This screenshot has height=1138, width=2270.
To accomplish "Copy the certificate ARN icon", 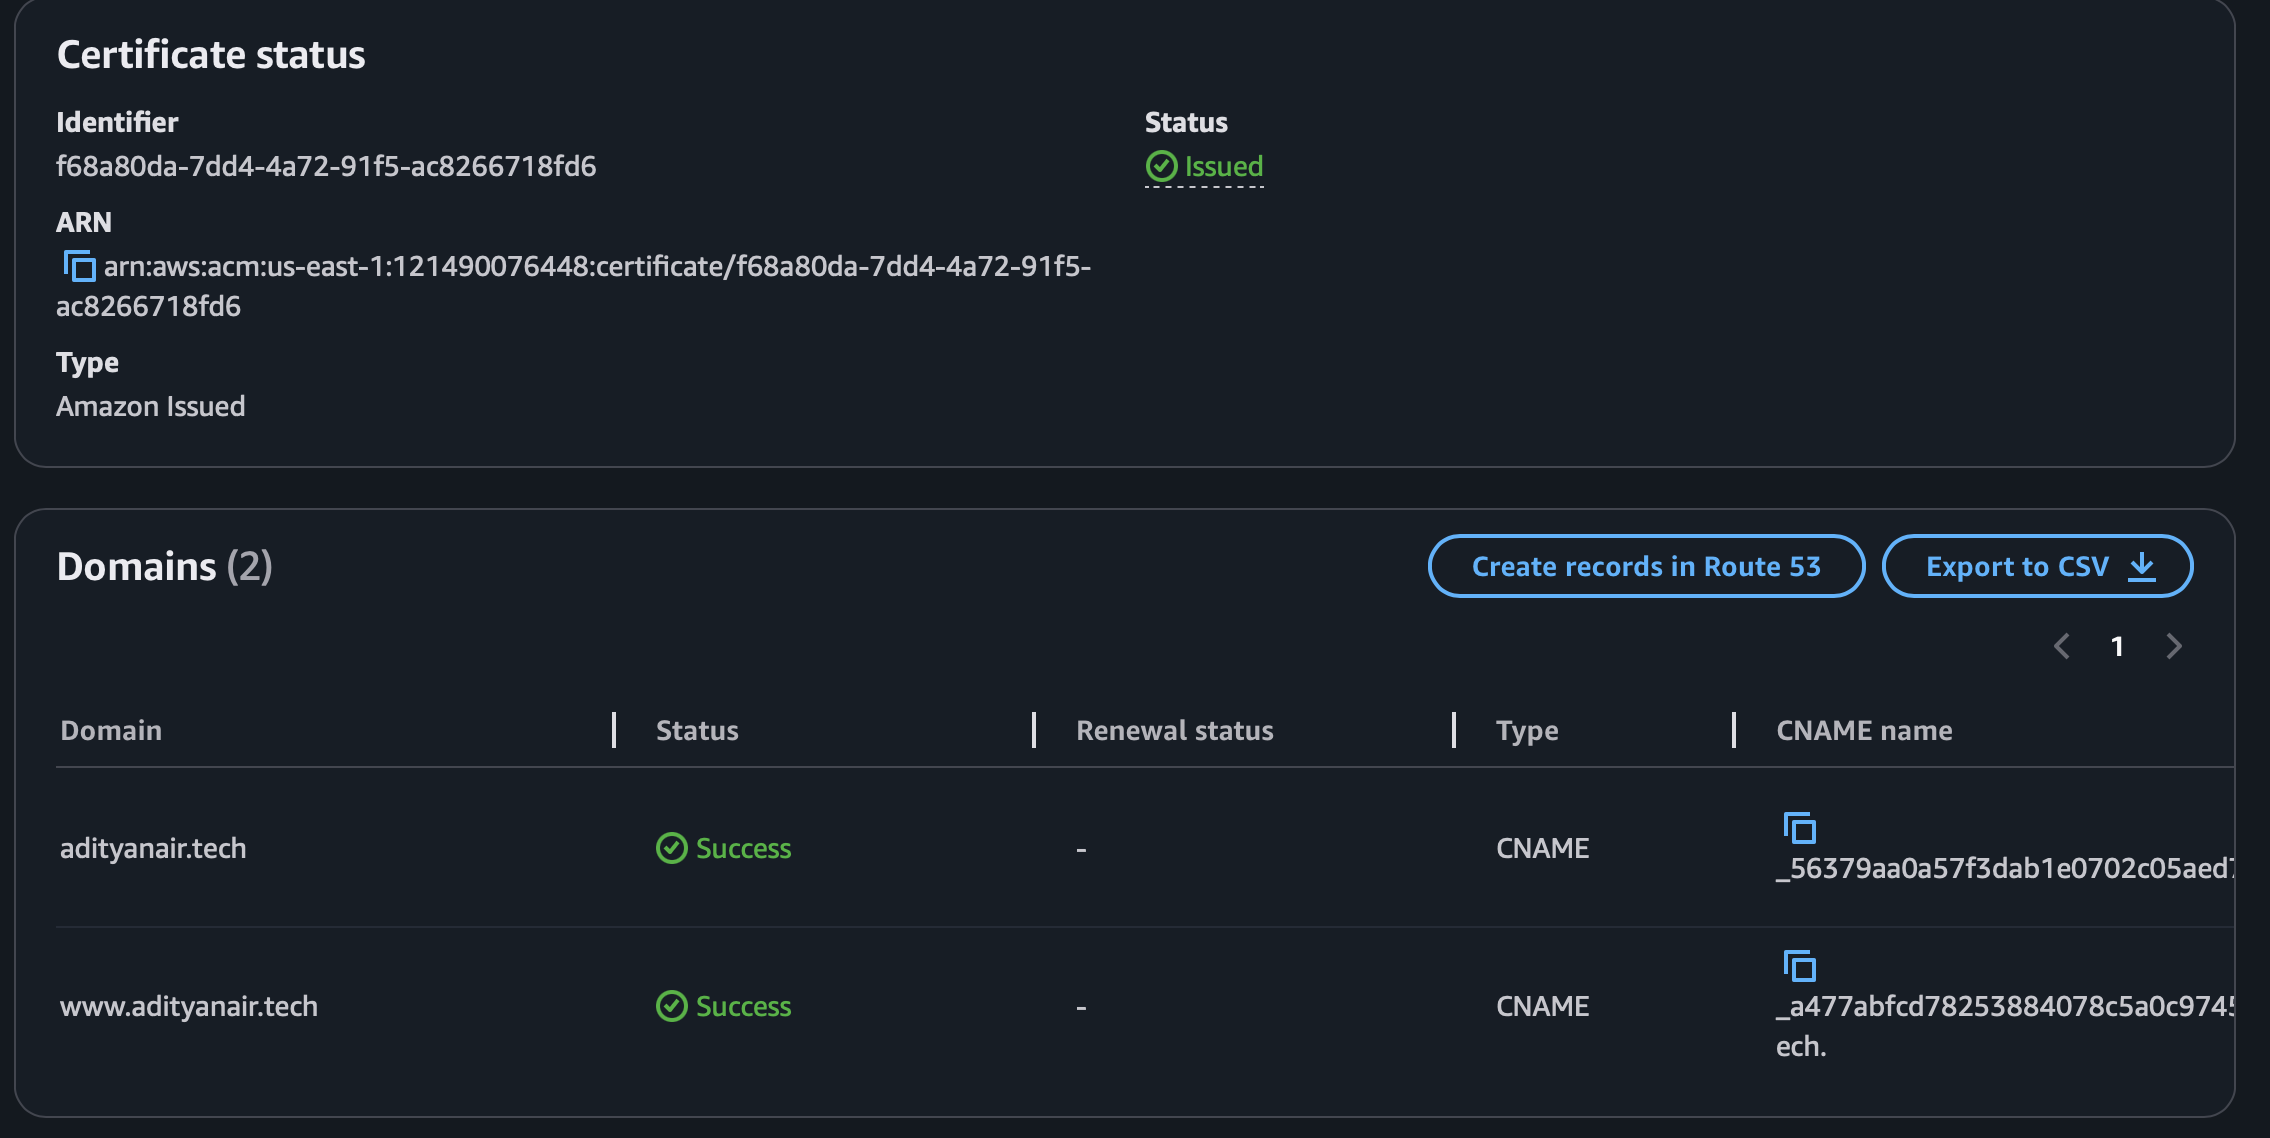I will [79, 266].
